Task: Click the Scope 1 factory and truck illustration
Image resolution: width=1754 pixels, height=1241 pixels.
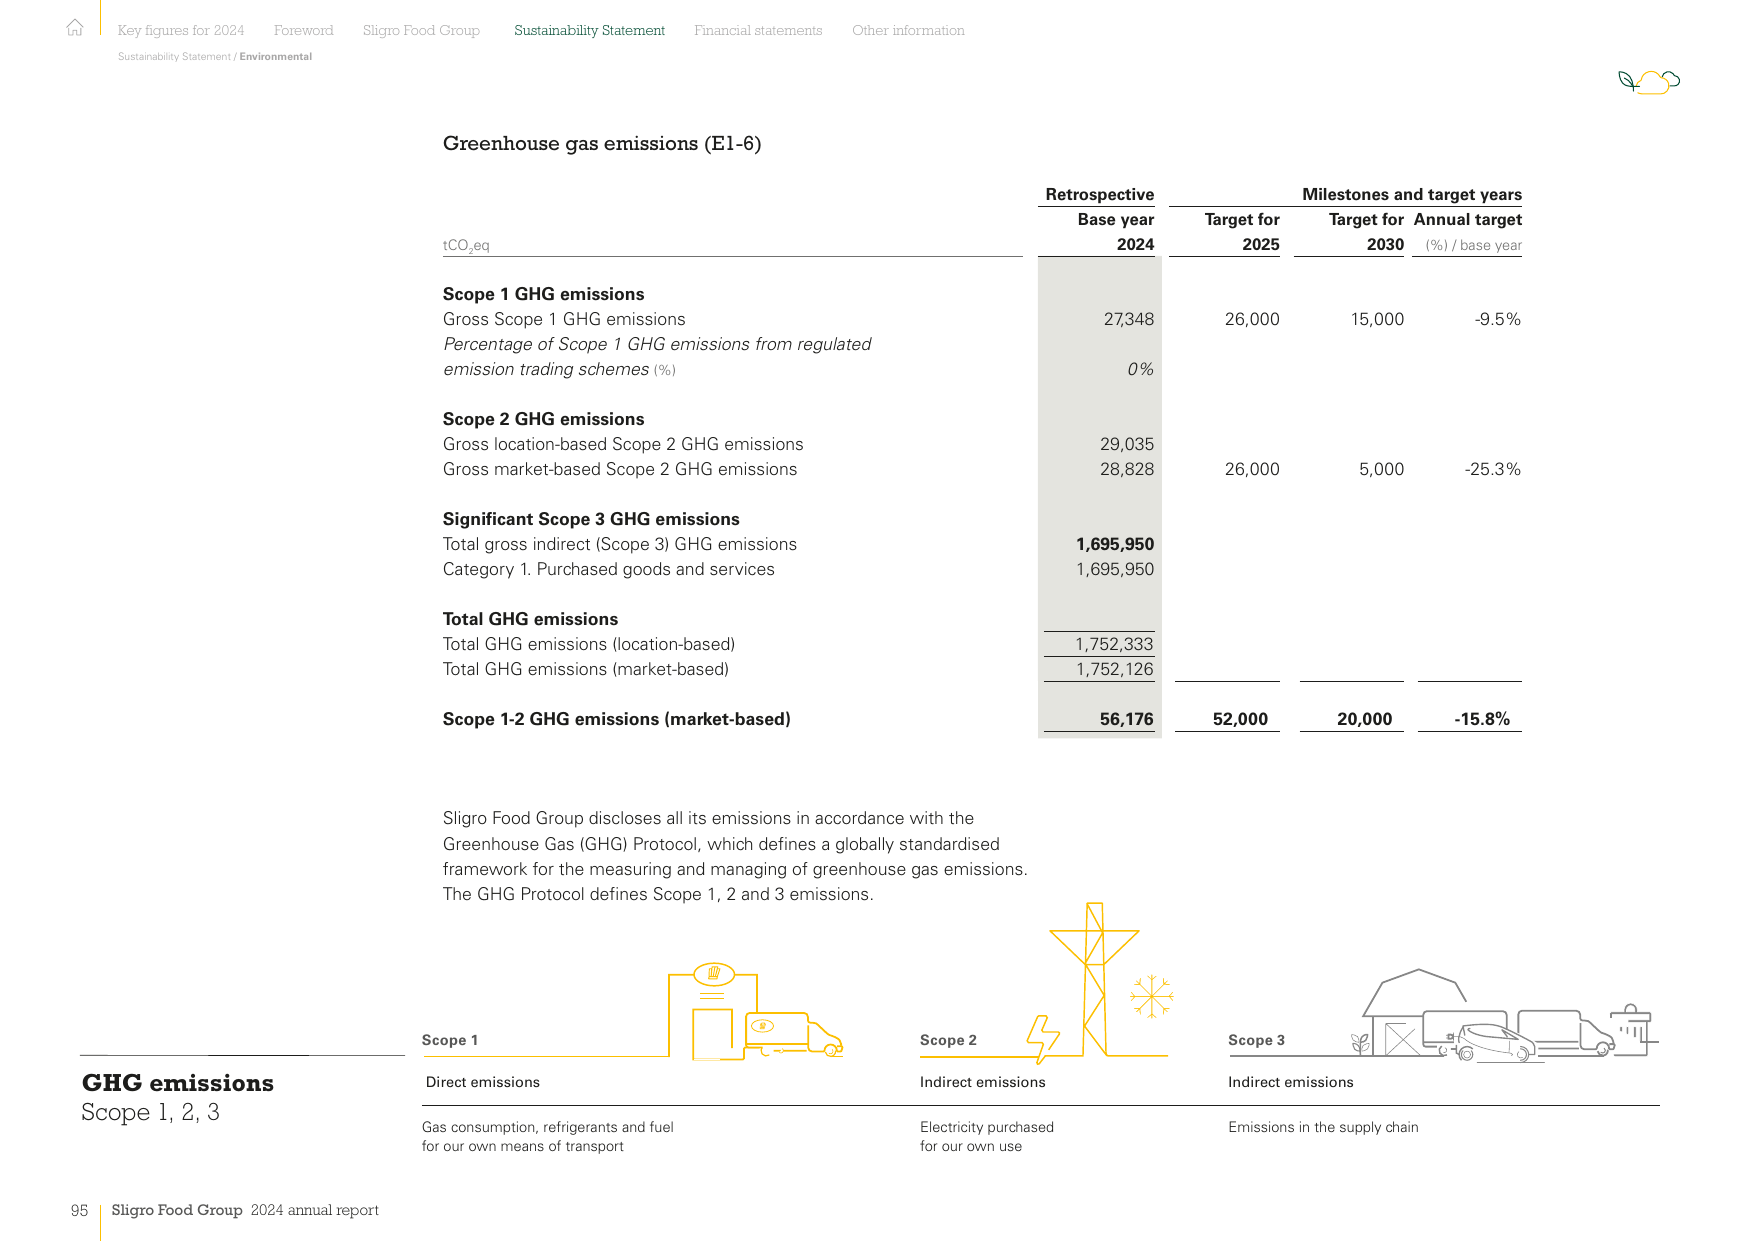Action: point(755,1011)
